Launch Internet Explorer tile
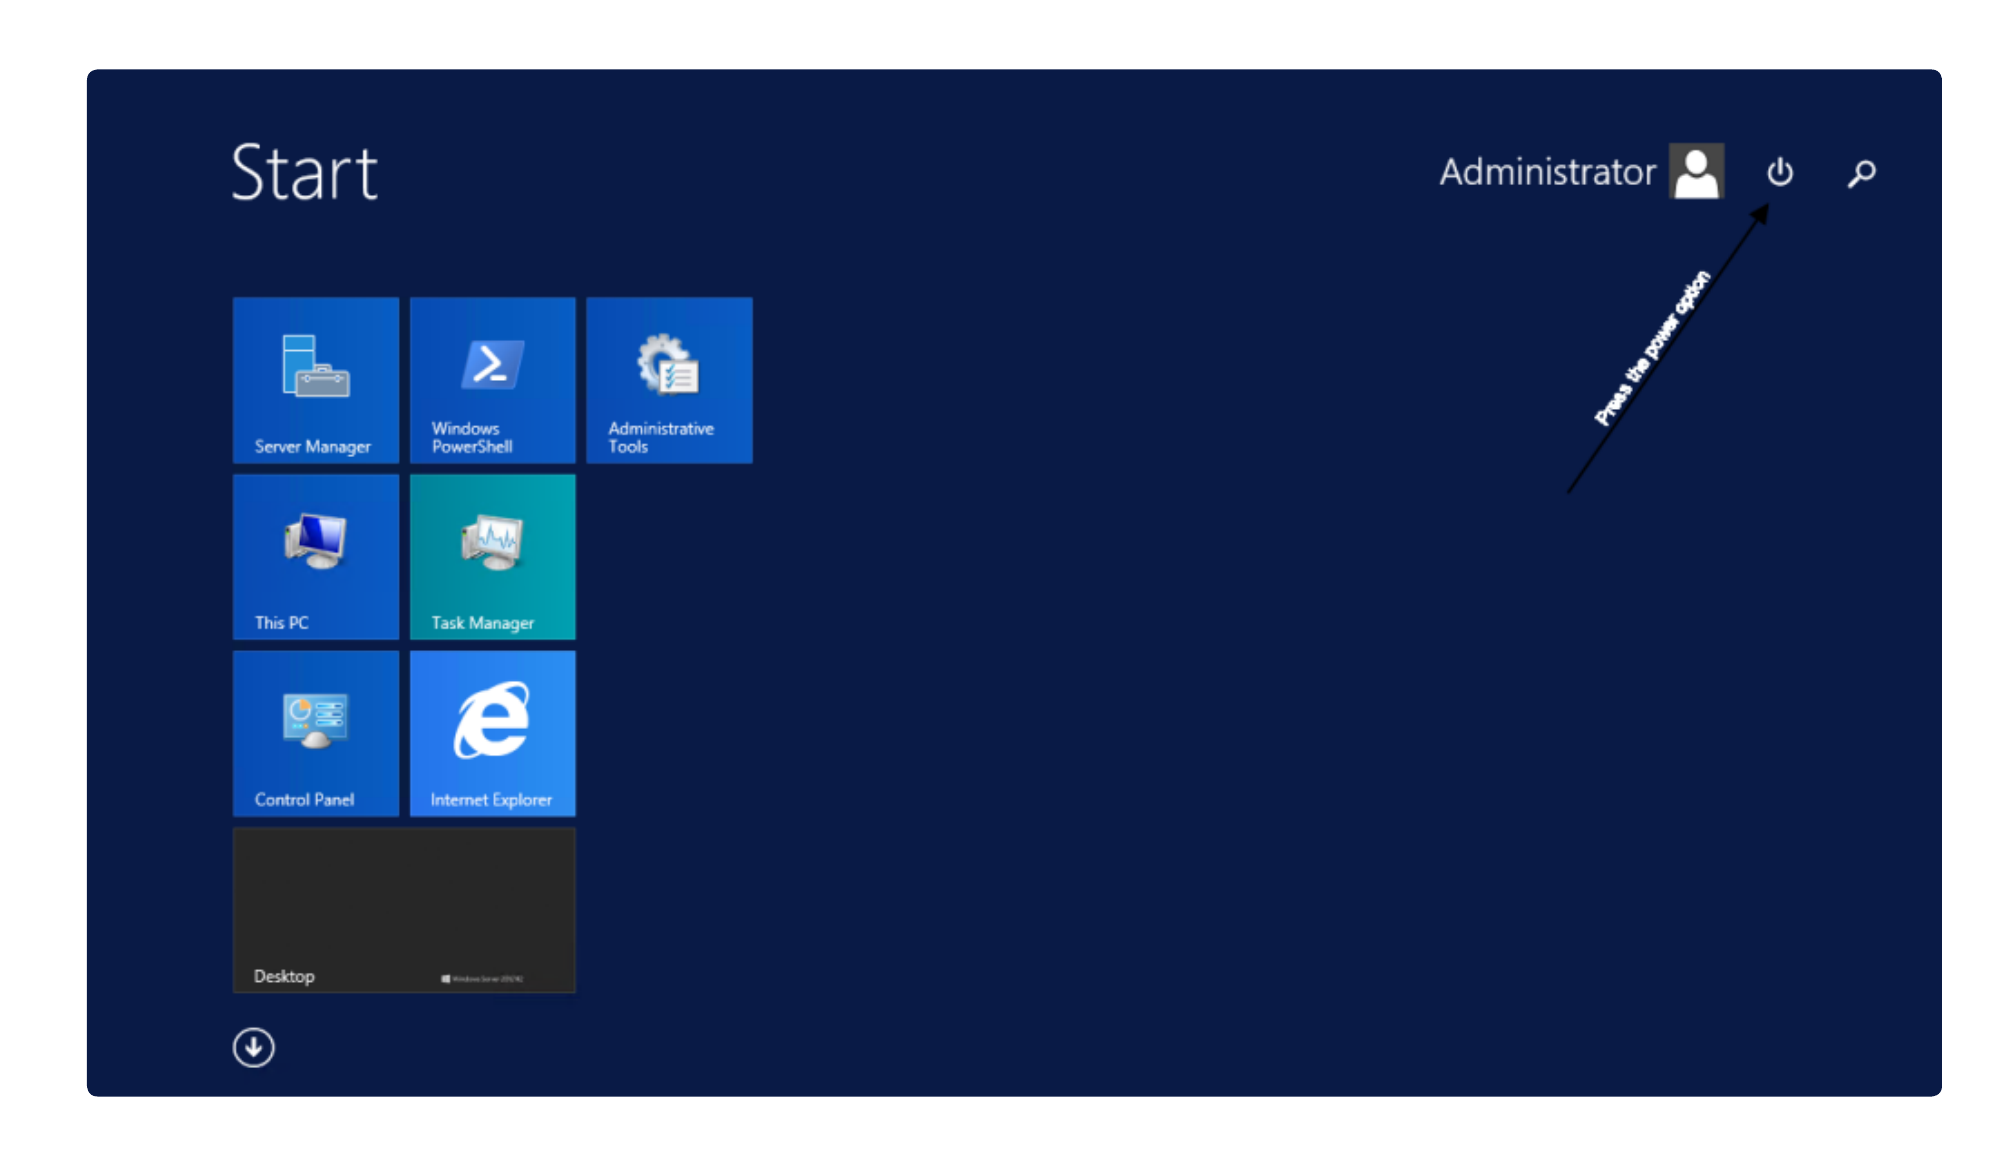Viewport: 2000px width, 1172px height. click(x=493, y=734)
